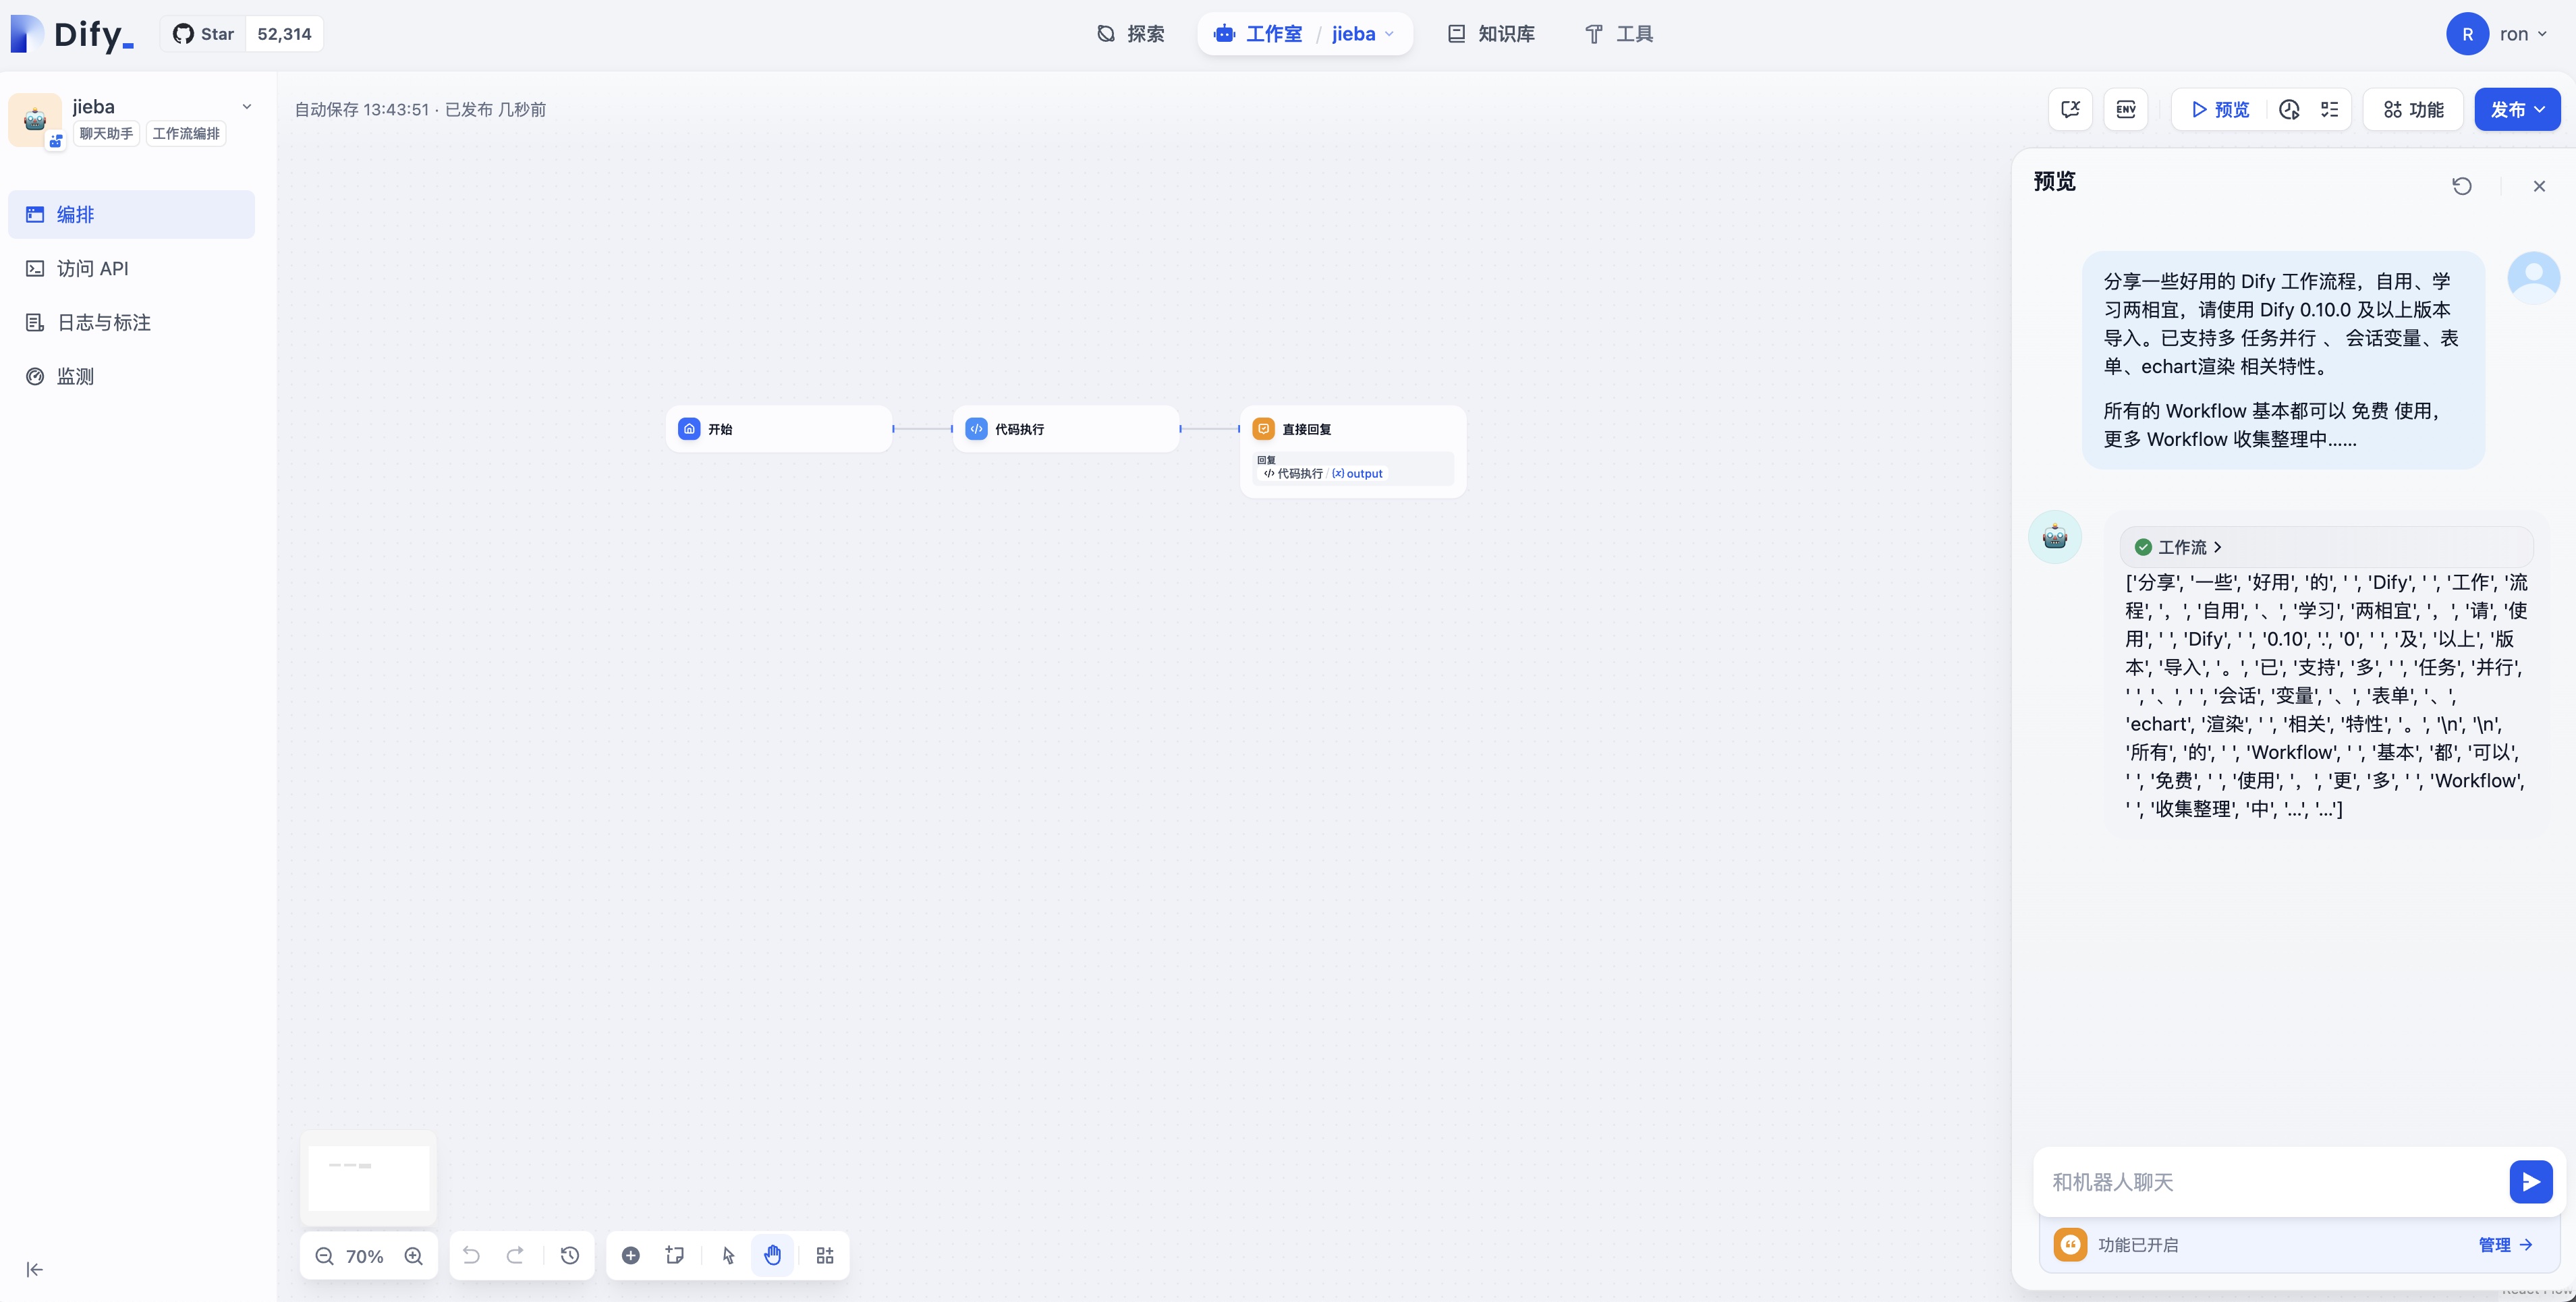Zoom in canvas with plus magnifier

pyautogui.click(x=413, y=1256)
